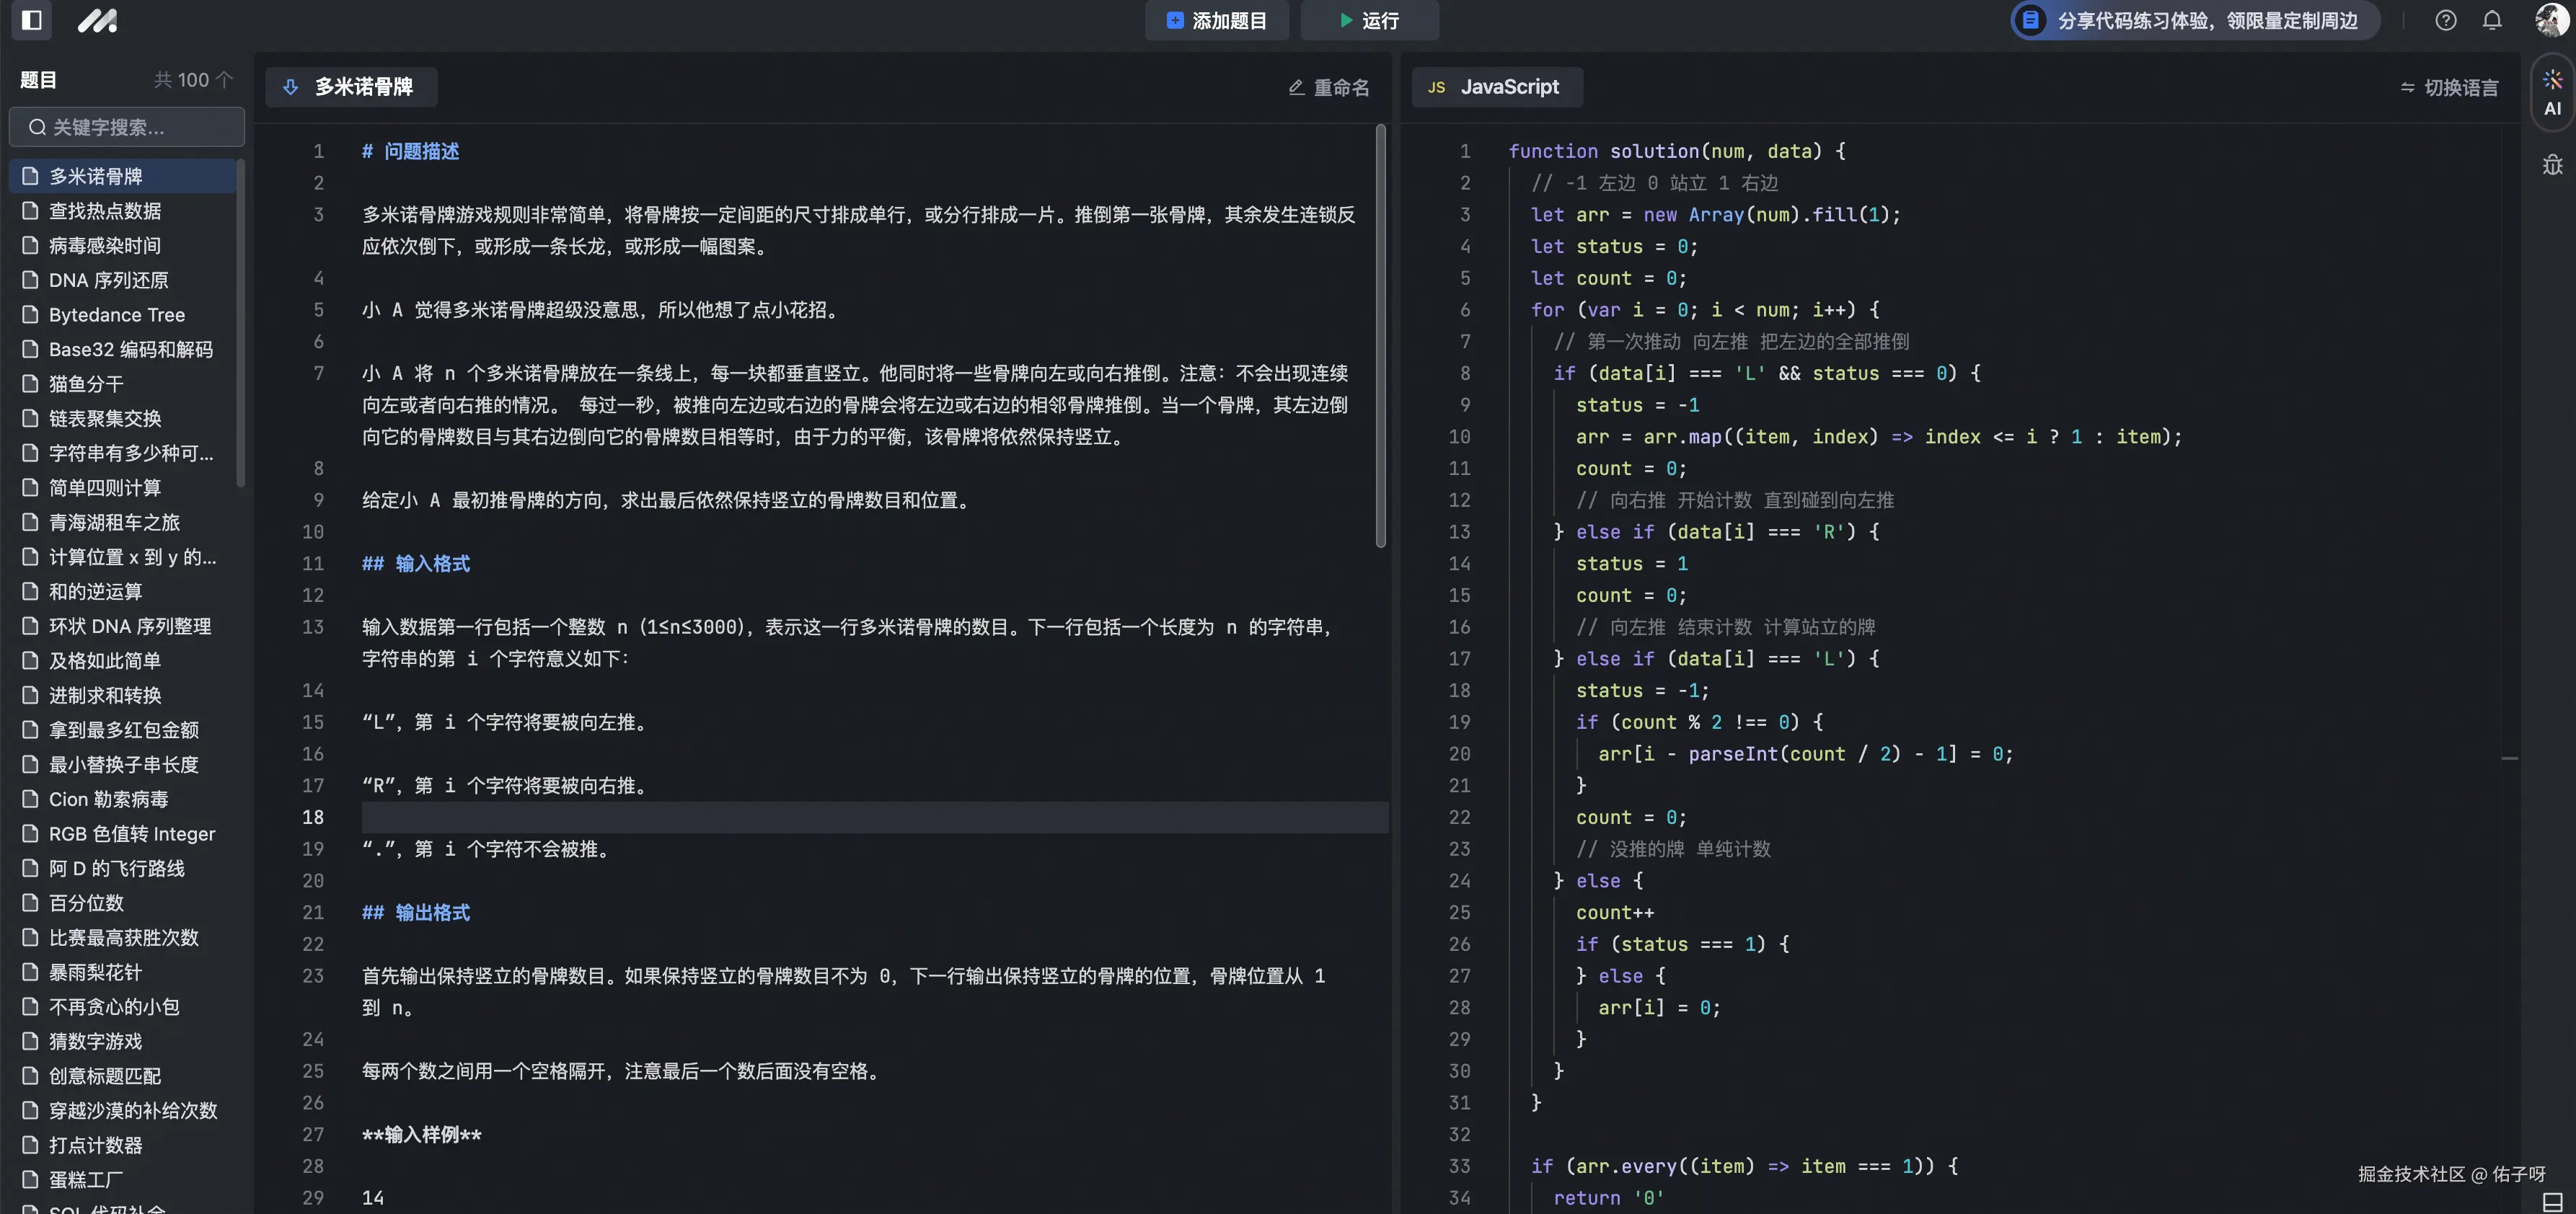Viewport: 2576px width, 1214px height.
Task: Open the notifications bell
Action: (2492, 20)
